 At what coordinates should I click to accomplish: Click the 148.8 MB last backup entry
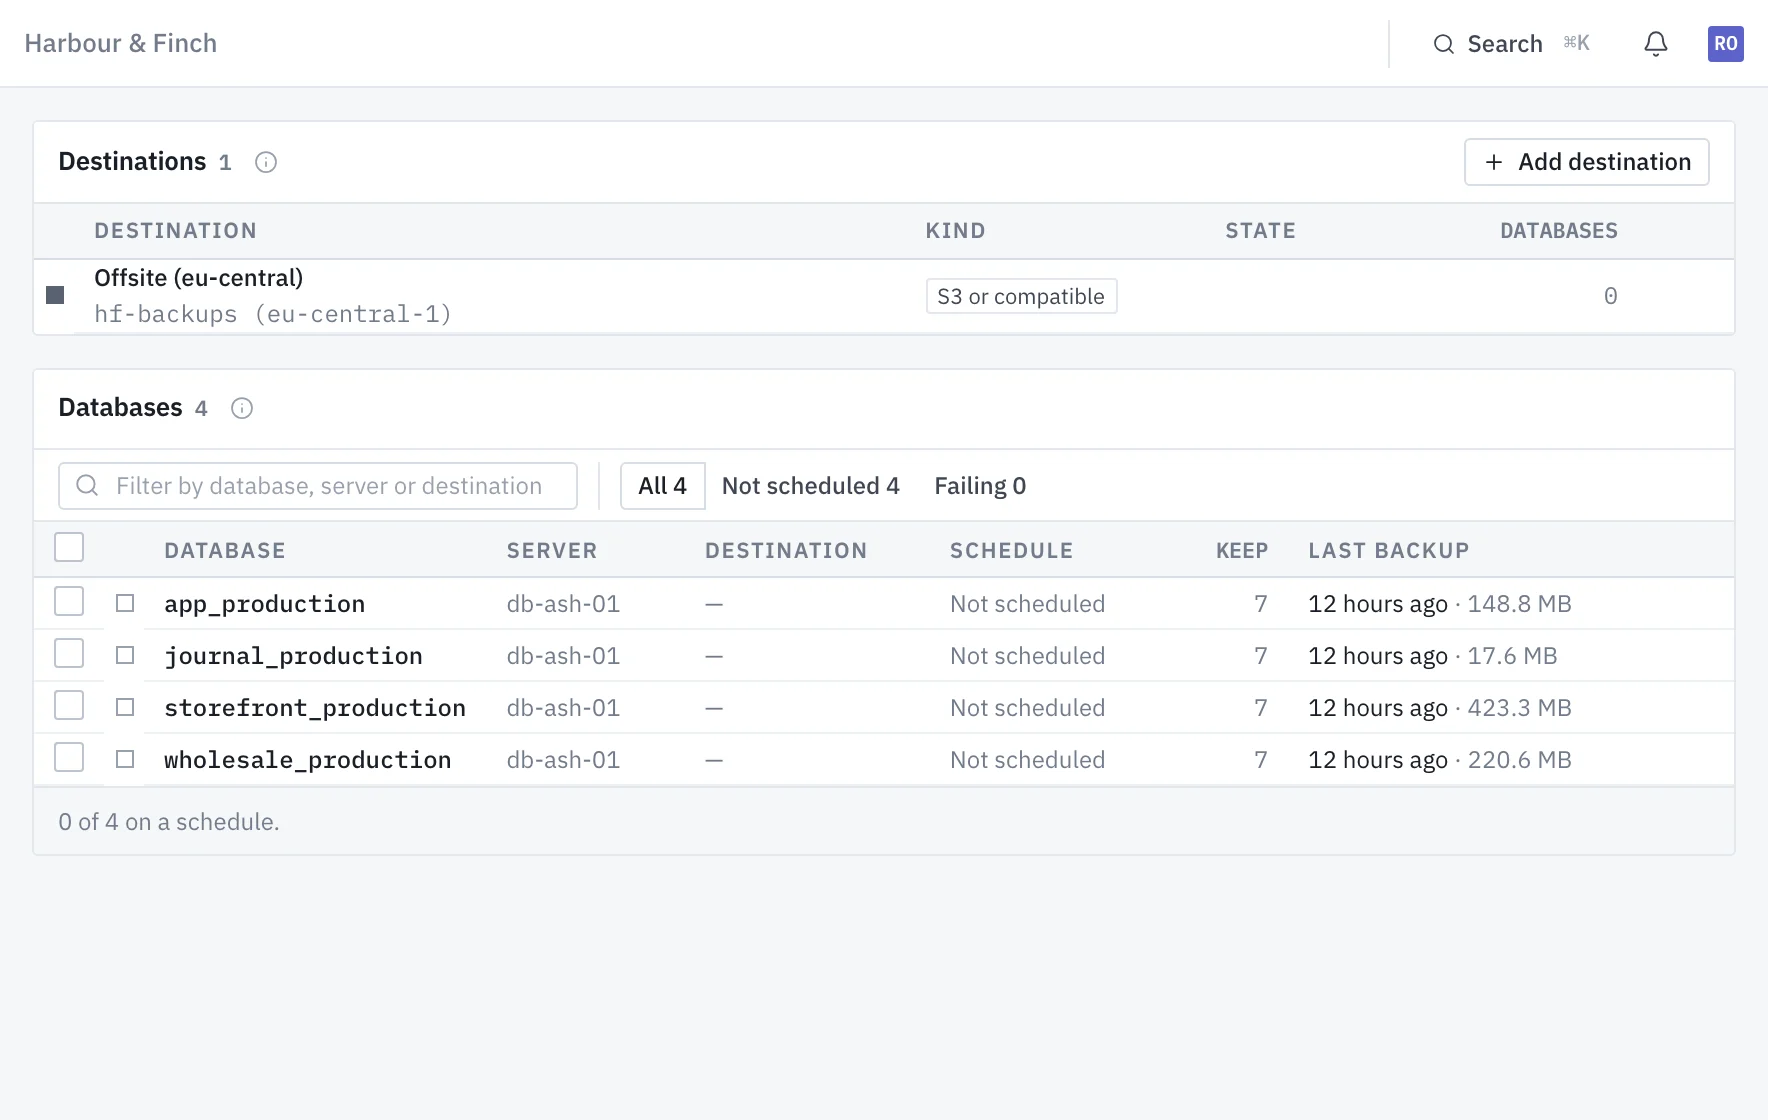click(1519, 604)
